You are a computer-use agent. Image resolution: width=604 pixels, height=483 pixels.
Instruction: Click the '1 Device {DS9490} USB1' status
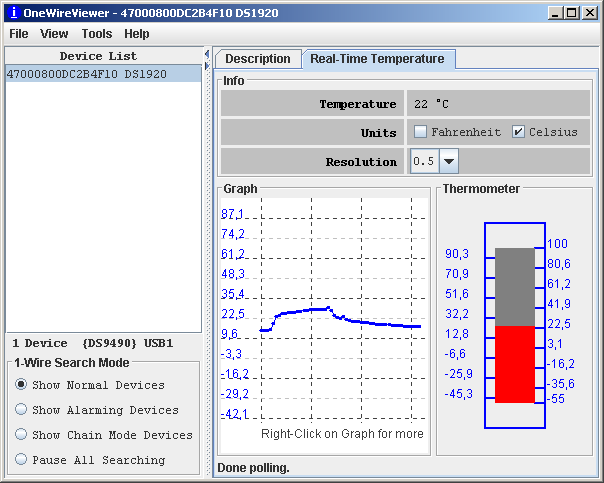tap(92, 343)
